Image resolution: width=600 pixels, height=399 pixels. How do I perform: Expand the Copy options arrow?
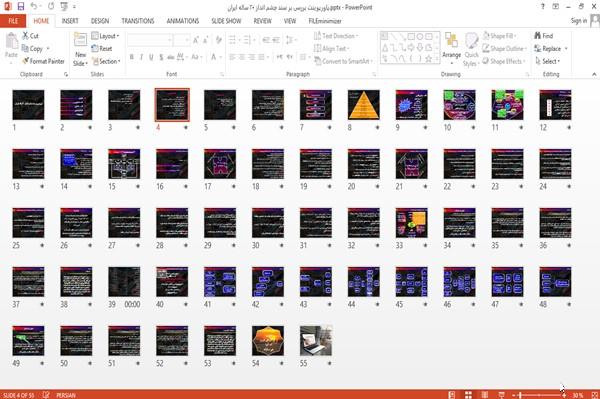click(x=48, y=49)
